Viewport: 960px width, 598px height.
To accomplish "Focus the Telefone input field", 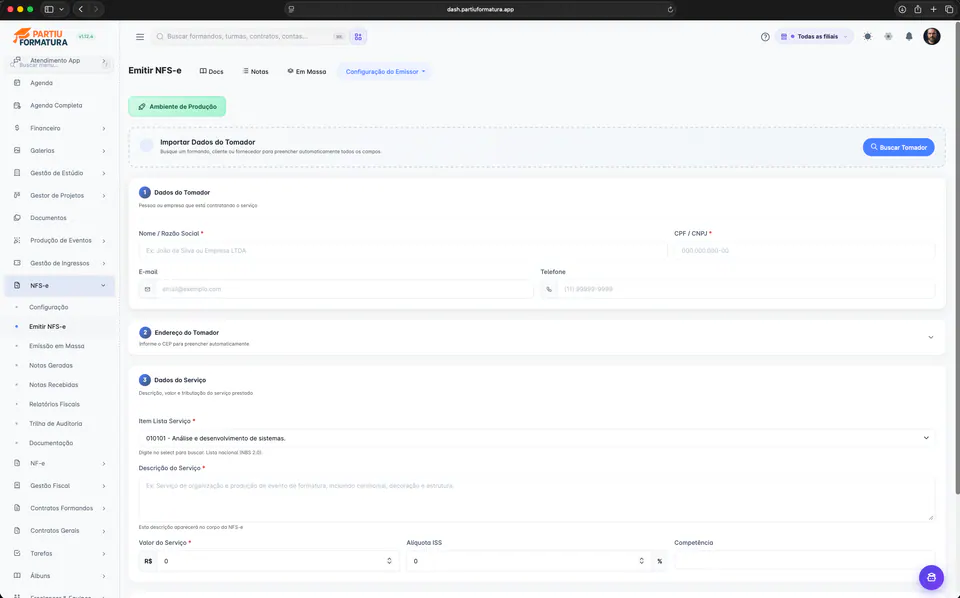I will [746, 290].
